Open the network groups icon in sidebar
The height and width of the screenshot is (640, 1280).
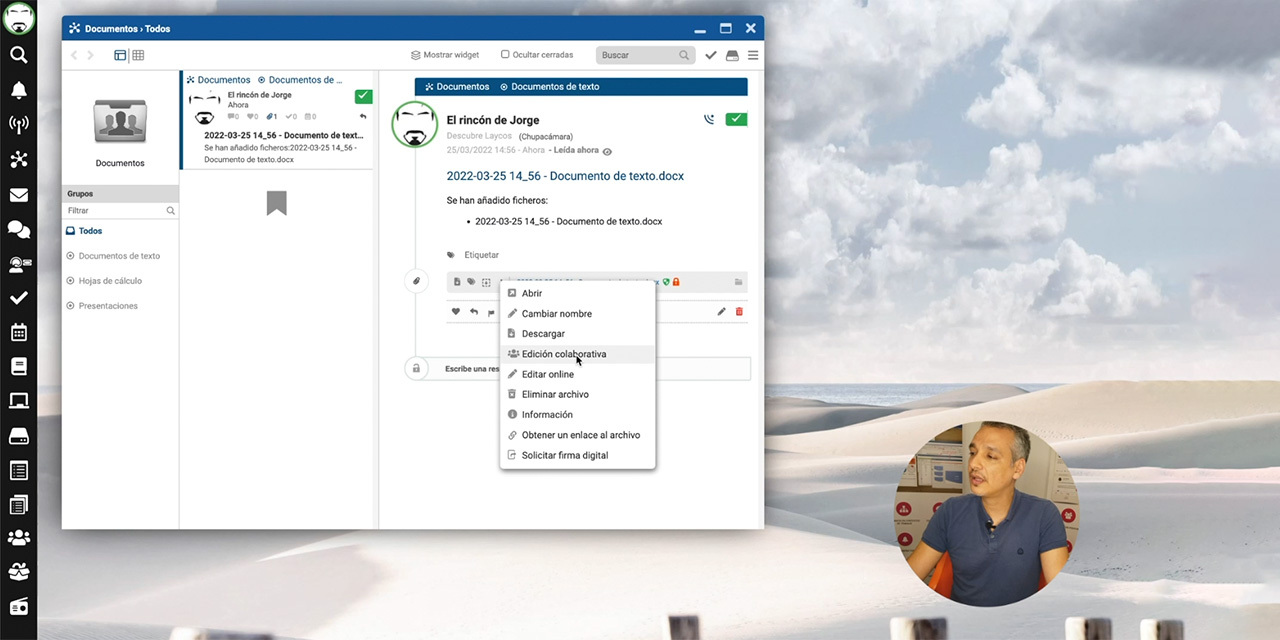coord(18,160)
